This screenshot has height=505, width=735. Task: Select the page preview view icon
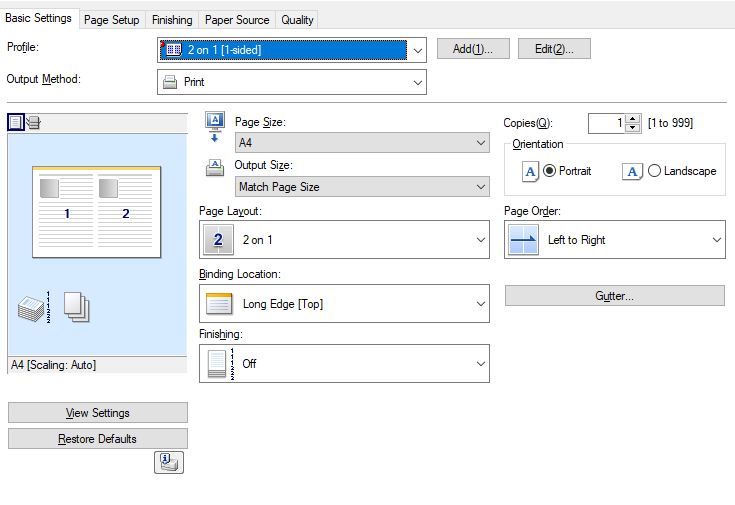15,123
